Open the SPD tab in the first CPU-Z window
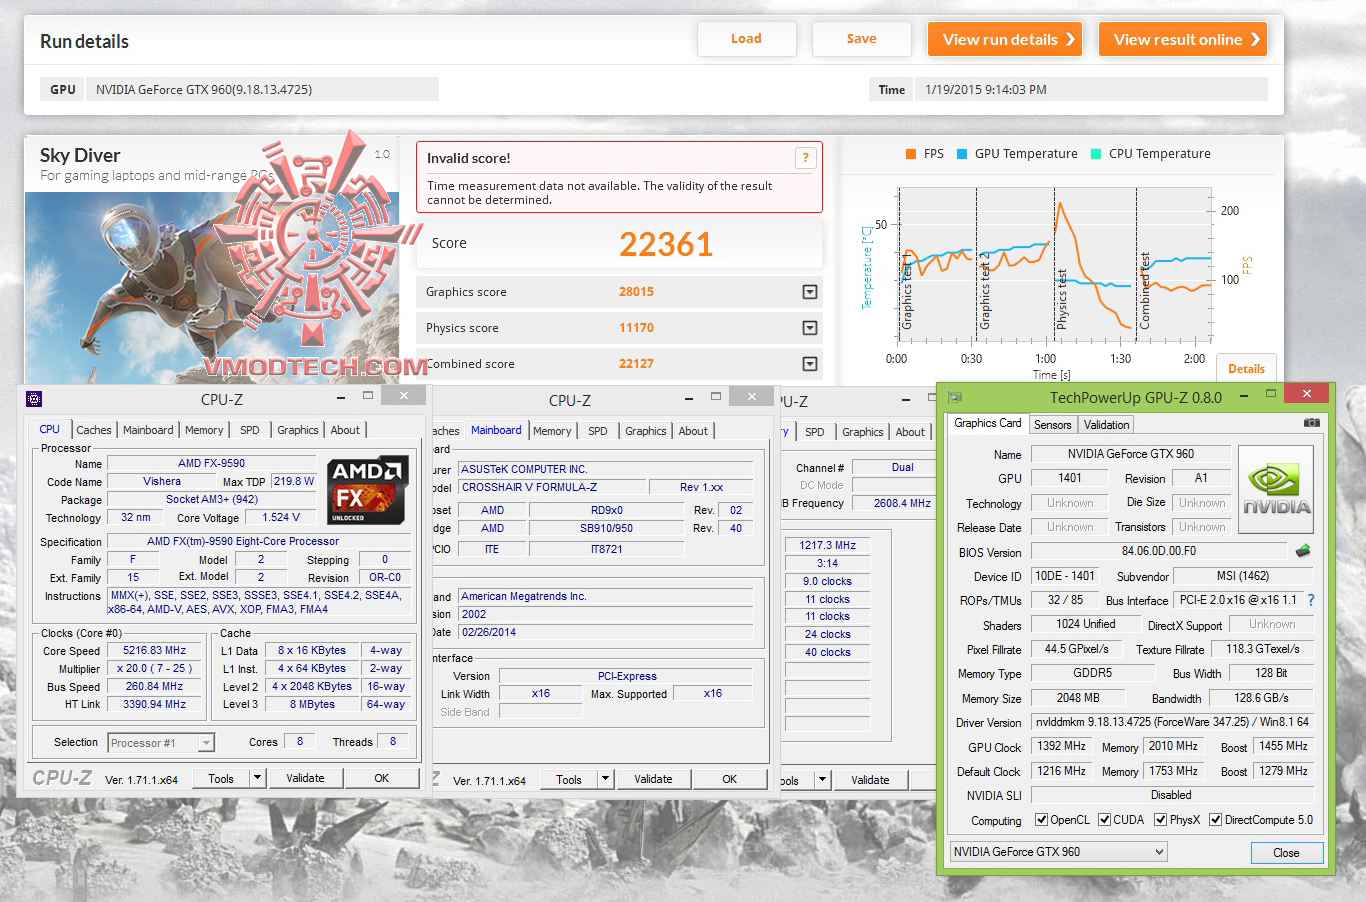 click(x=250, y=430)
